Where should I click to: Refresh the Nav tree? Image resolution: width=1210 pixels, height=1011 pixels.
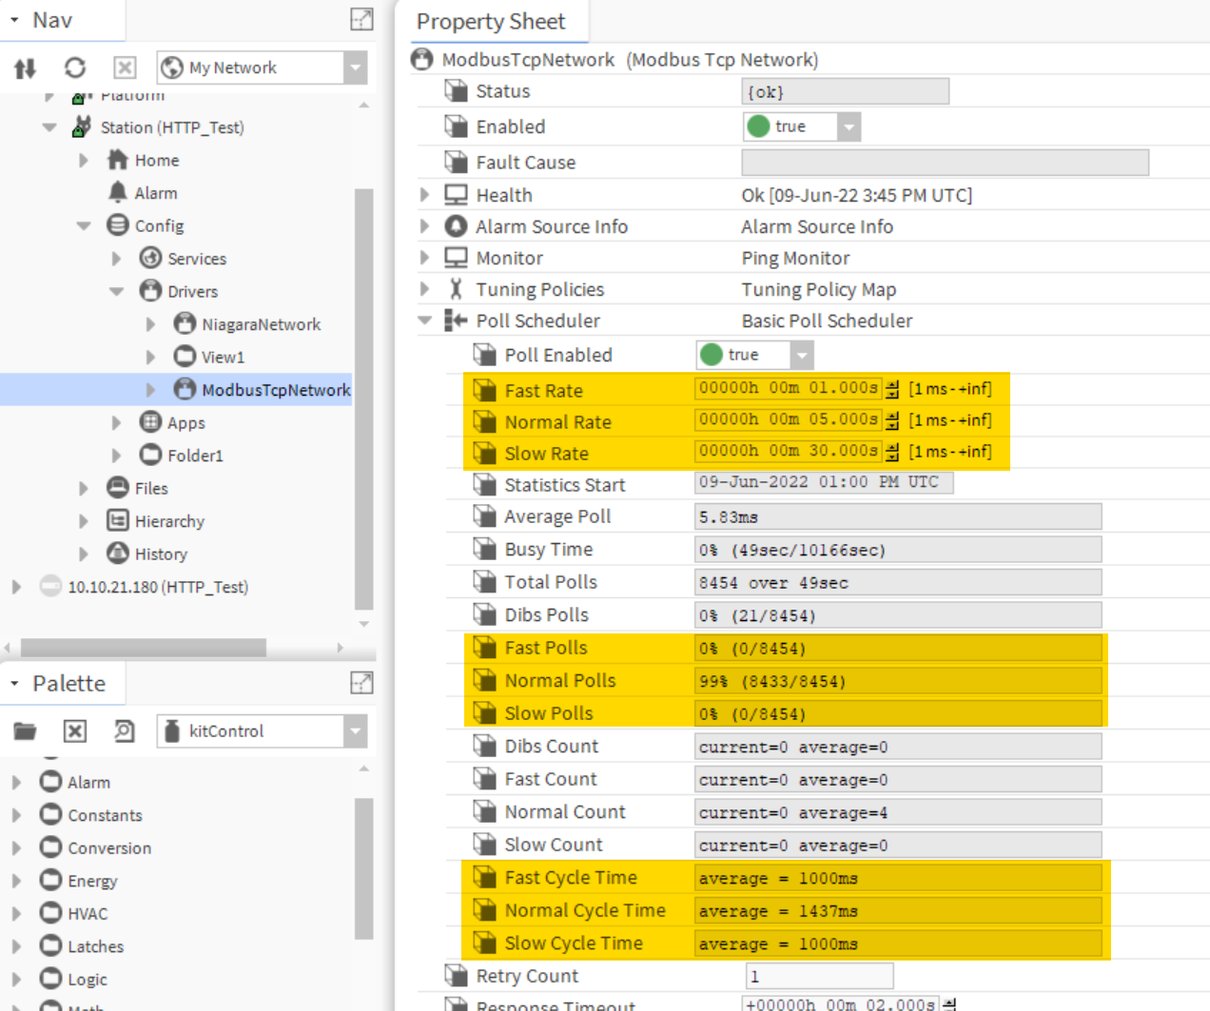[x=72, y=68]
